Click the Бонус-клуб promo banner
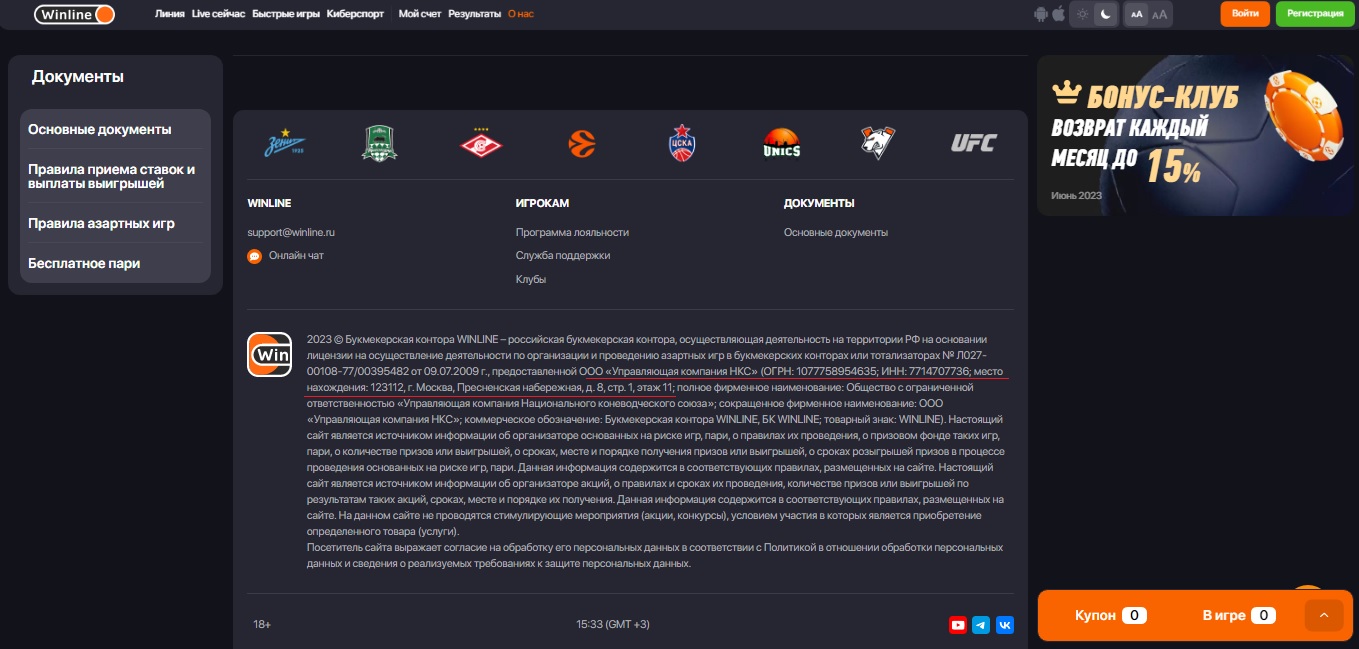This screenshot has height=649, width=1359. (1189, 135)
